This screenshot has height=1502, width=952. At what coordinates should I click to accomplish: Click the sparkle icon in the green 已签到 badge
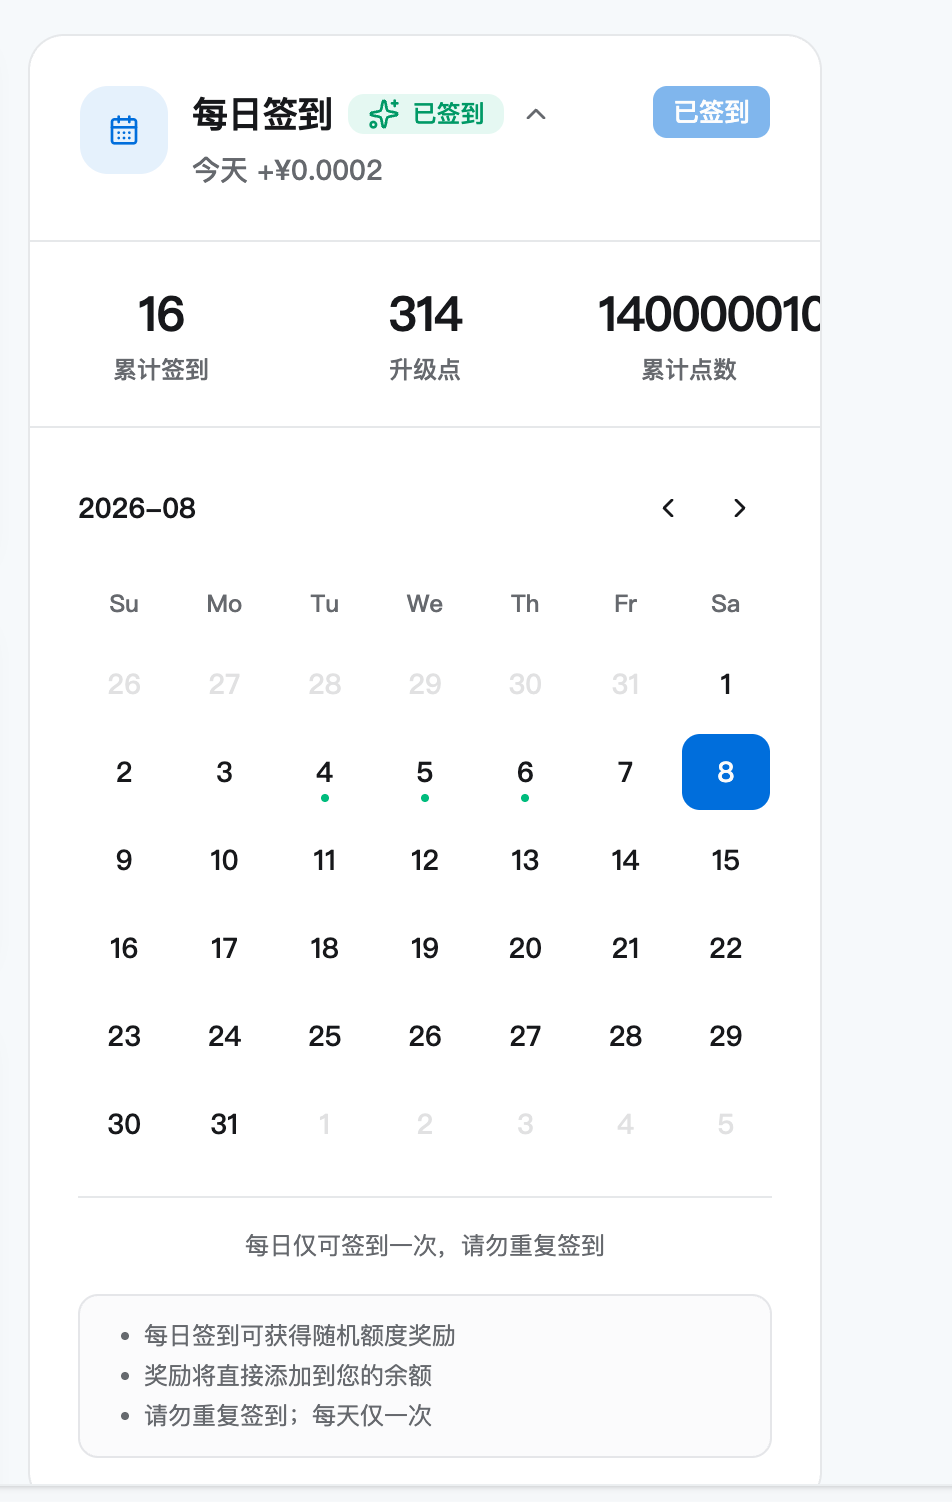pos(384,114)
